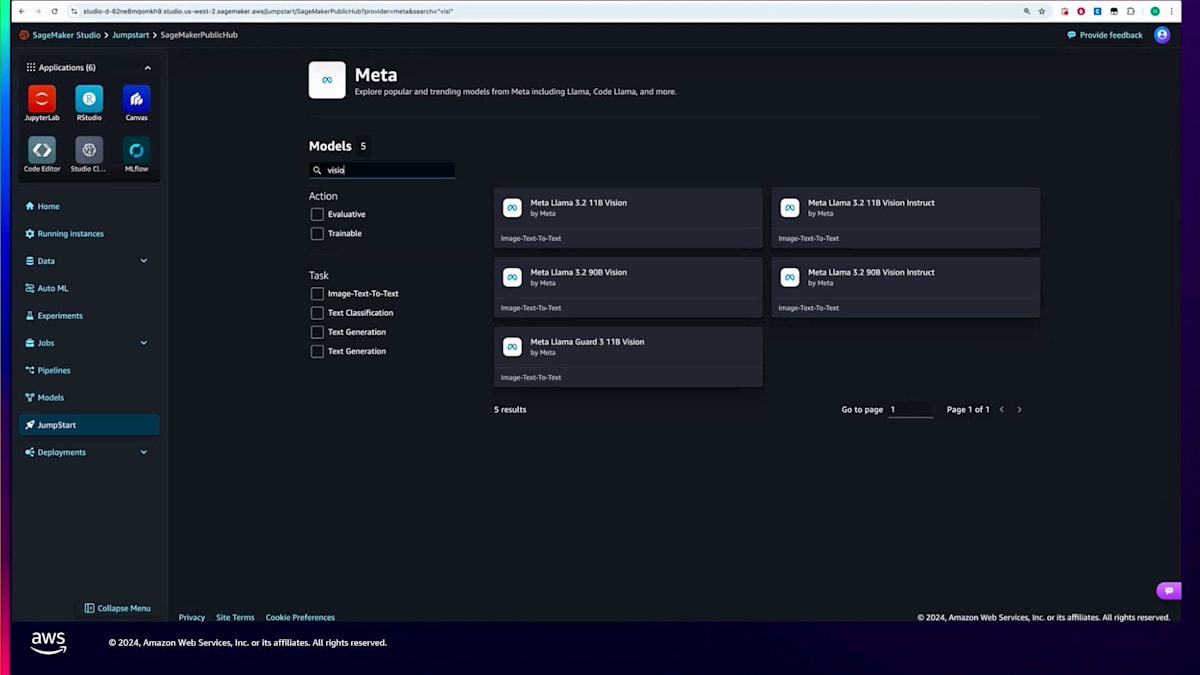The width and height of the screenshot is (1200, 675).
Task: Click the Meta icon on Llama 3.2 90B Vision card
Action: (512, 277)
